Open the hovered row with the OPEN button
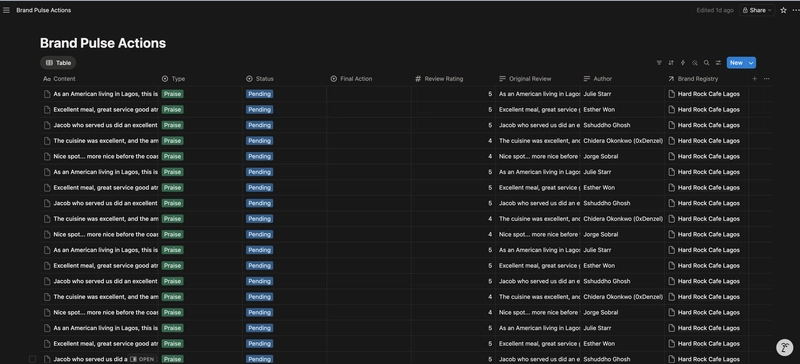 point(142,359)
